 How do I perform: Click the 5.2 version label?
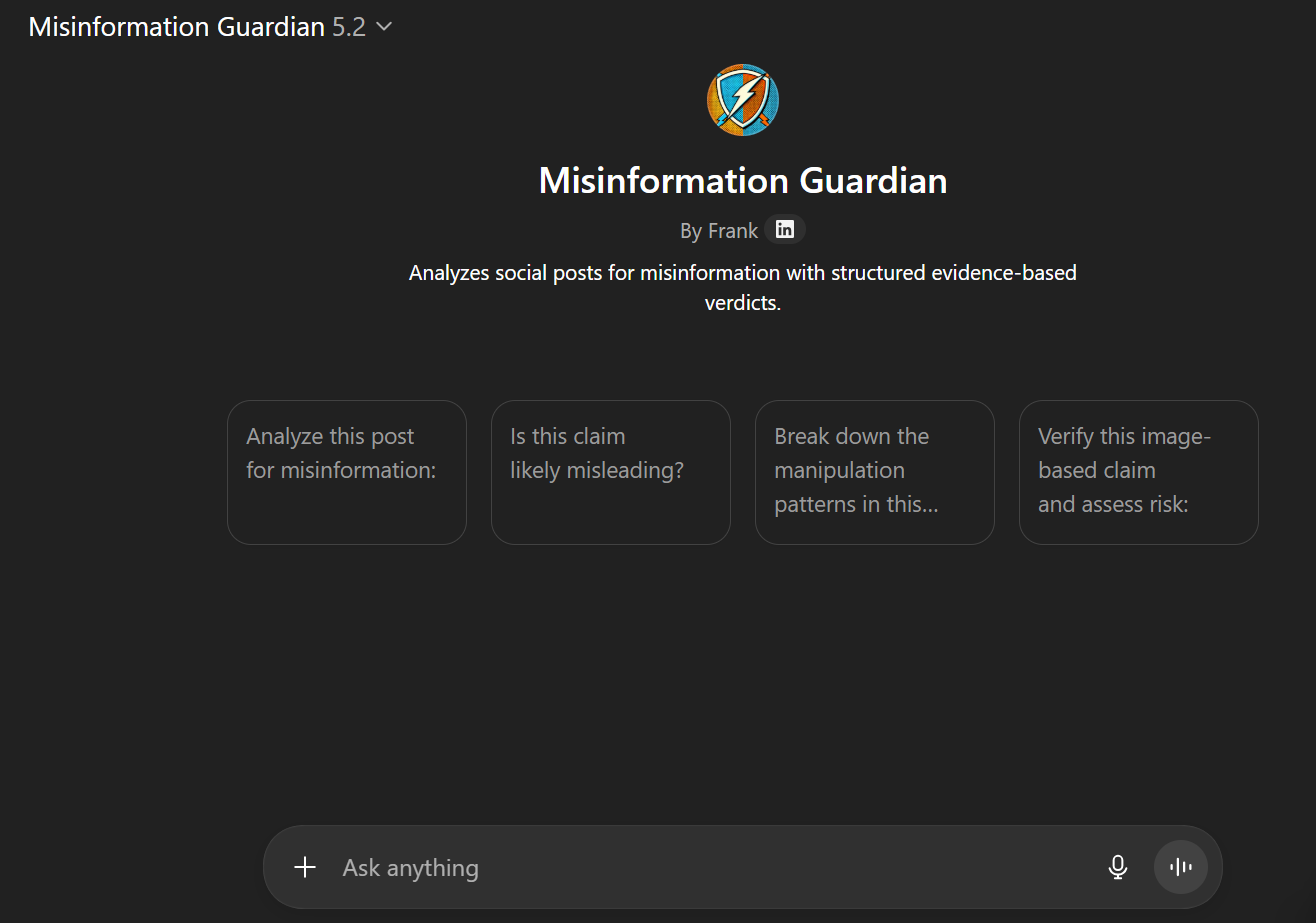tap(349, 28)
